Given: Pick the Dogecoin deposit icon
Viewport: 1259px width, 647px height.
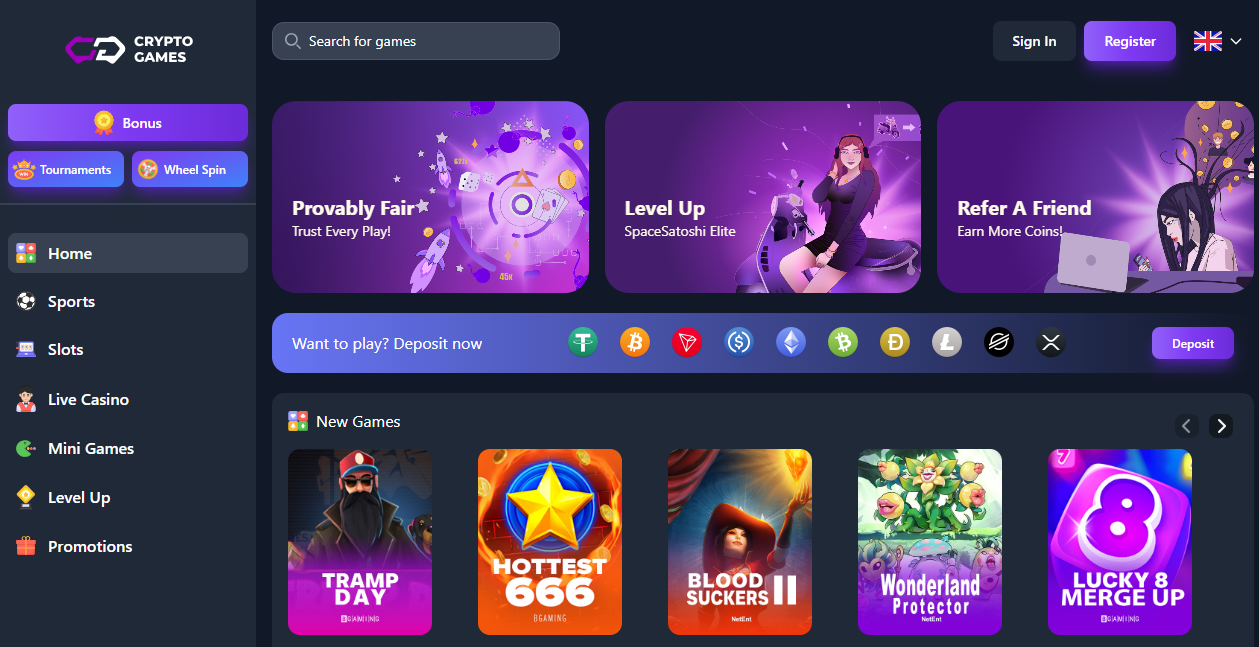Looking at the screenshot, I should click(895, 343).
